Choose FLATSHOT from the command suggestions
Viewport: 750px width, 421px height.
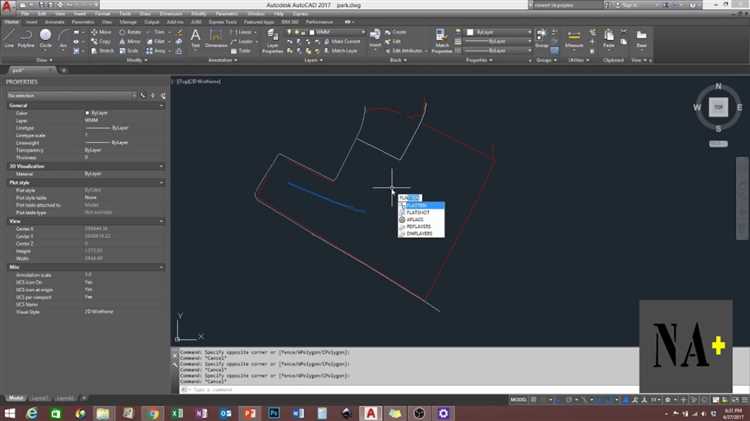pos(421,212)
